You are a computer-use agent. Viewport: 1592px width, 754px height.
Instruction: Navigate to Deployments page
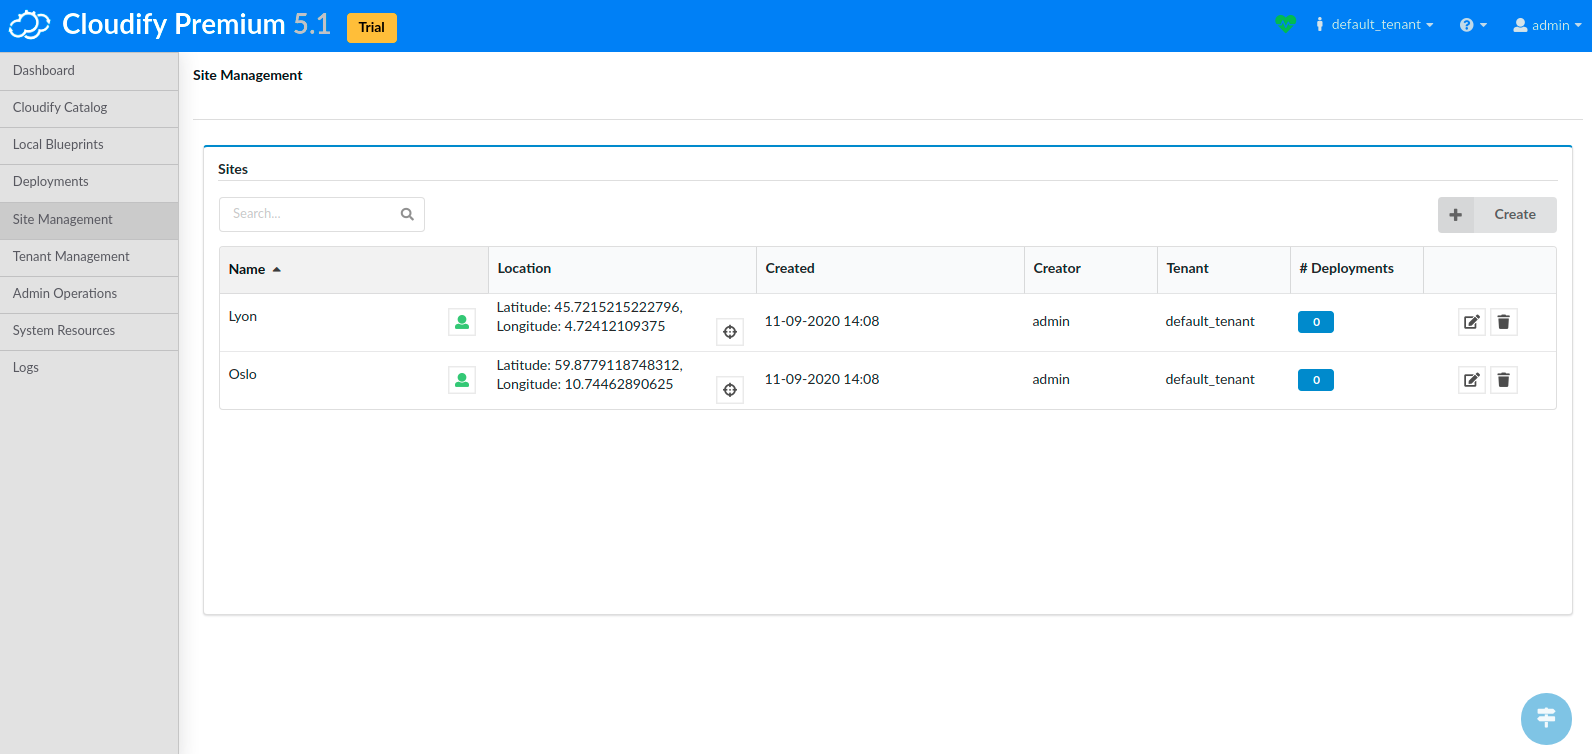pyautogui.click(x=89, y=182)
